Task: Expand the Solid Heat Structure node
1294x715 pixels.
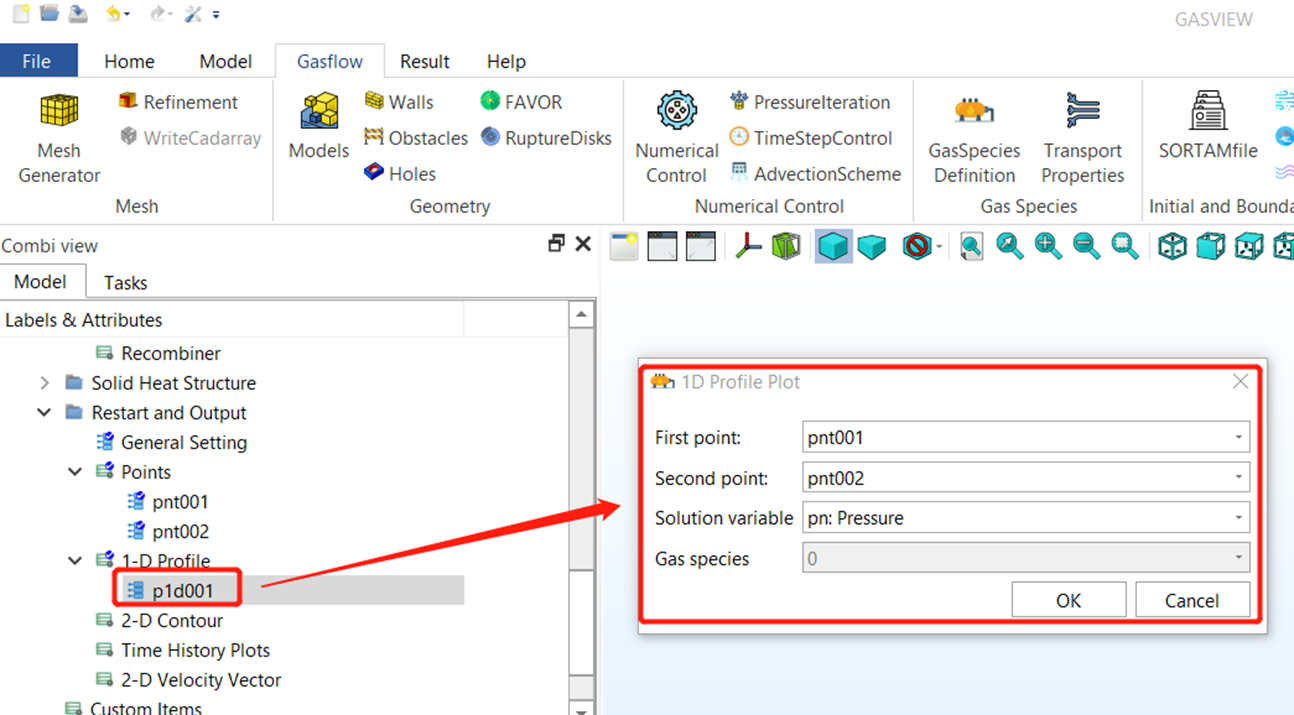Action: (x=44, y=383)
